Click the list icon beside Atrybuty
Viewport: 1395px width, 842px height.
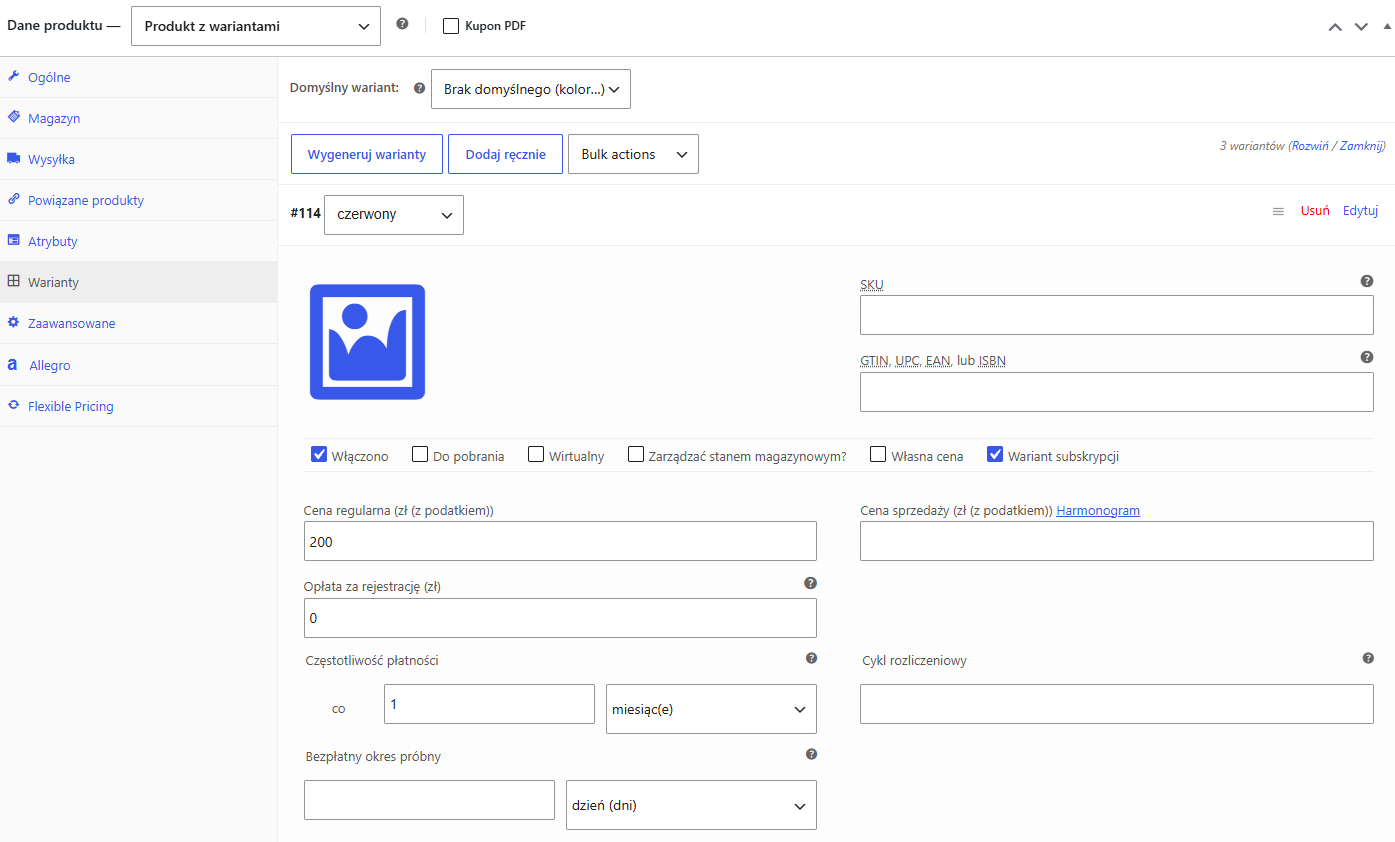coord(13,240)
